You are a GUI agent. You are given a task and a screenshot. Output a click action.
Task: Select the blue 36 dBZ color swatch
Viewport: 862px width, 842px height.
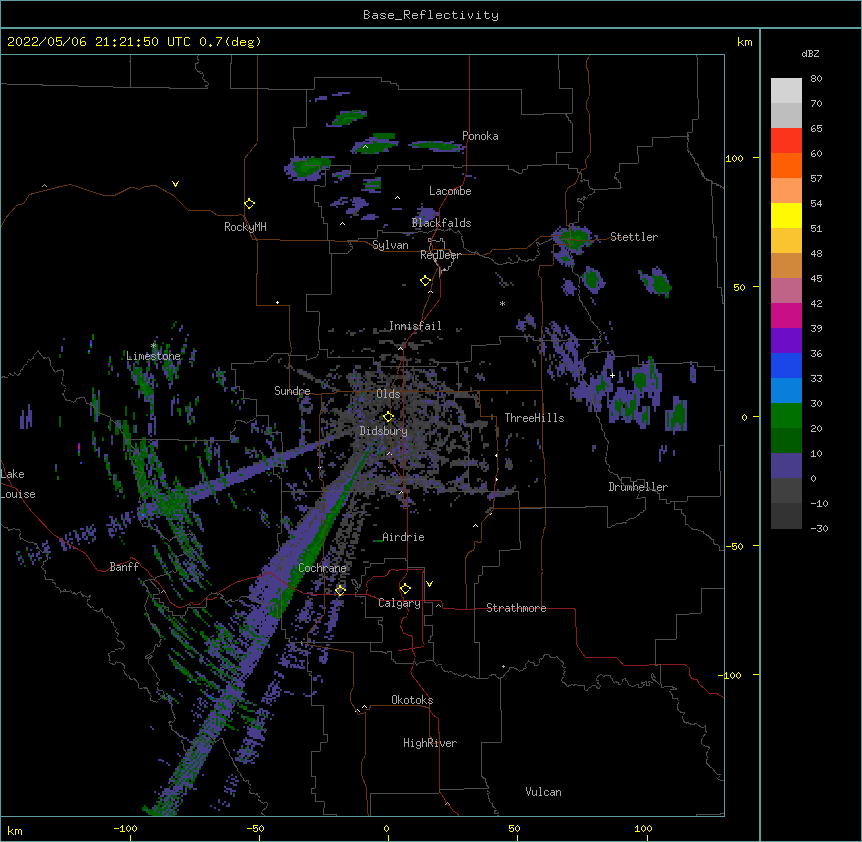(786, 365)
